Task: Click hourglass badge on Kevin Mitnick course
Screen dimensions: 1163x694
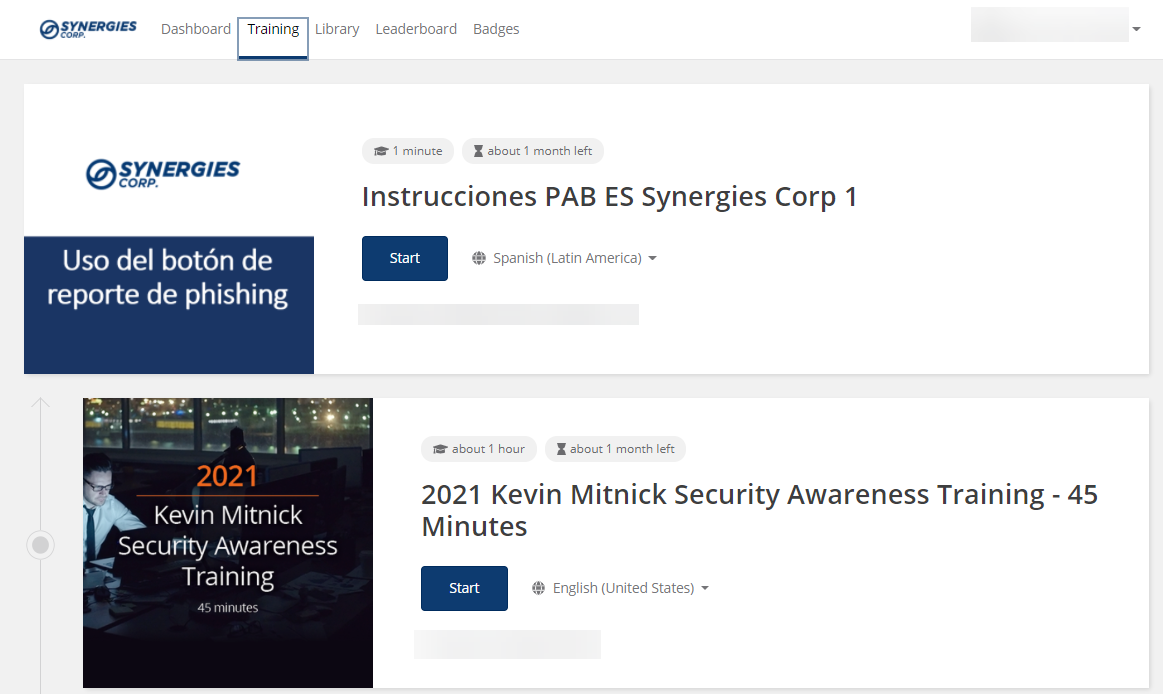Action: (x=616, y=449)
